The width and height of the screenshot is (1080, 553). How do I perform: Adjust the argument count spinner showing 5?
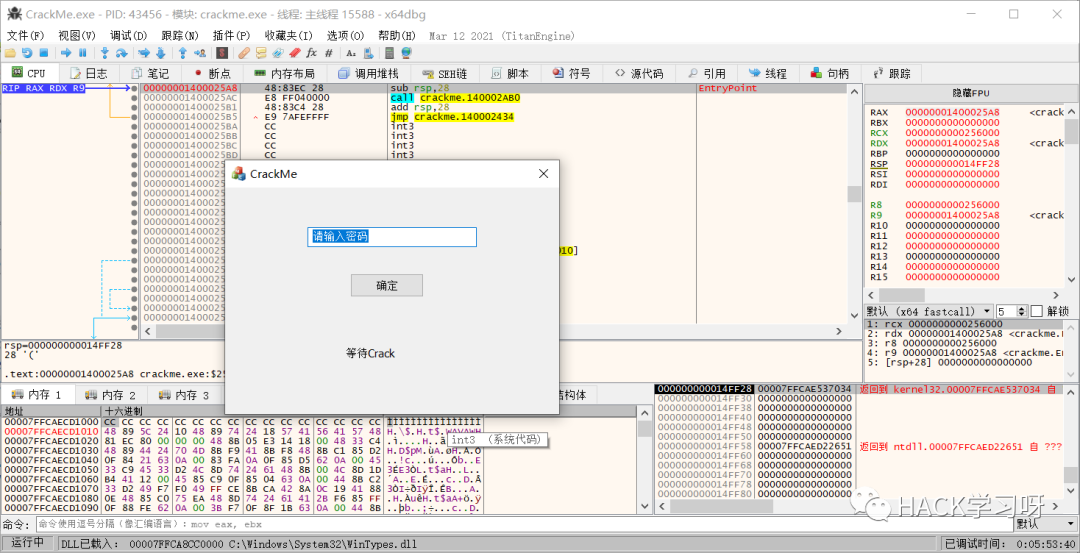1010,311
